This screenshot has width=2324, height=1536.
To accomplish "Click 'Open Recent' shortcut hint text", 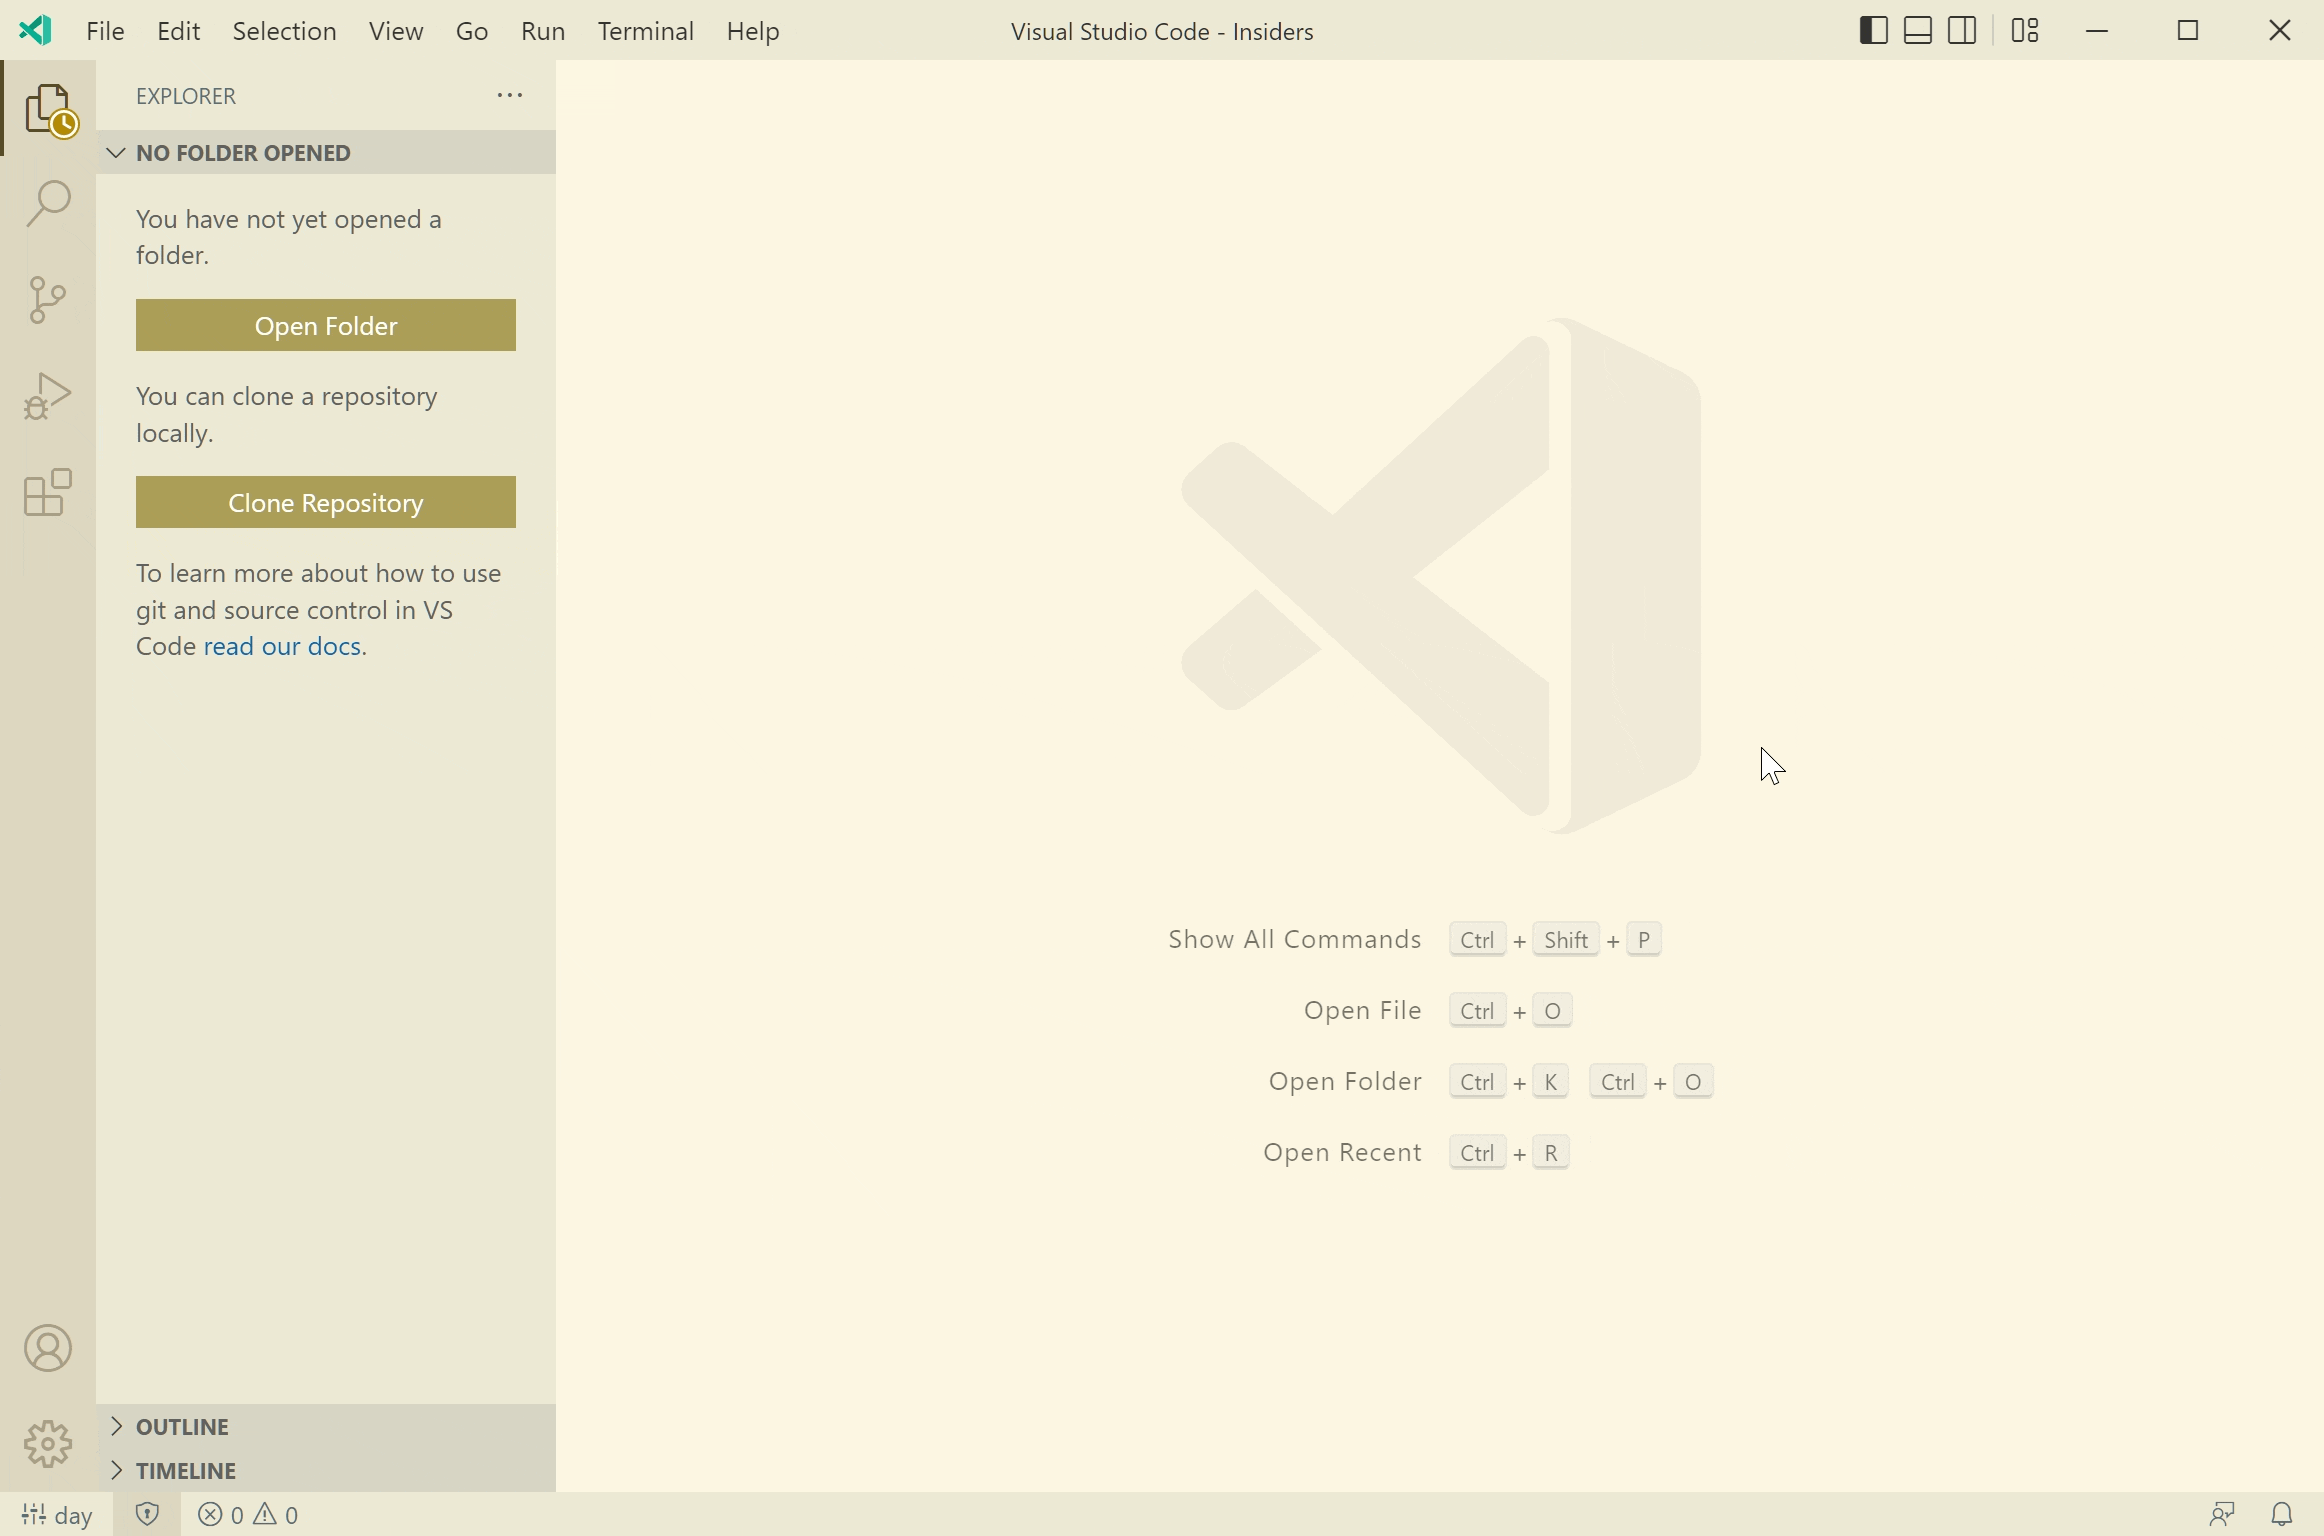I will (1342, 1152).
